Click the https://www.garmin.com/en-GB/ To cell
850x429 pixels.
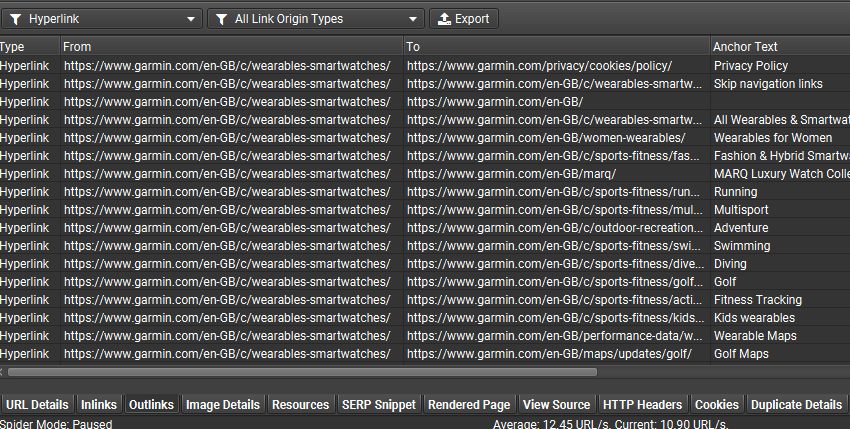tap(557, 102)
